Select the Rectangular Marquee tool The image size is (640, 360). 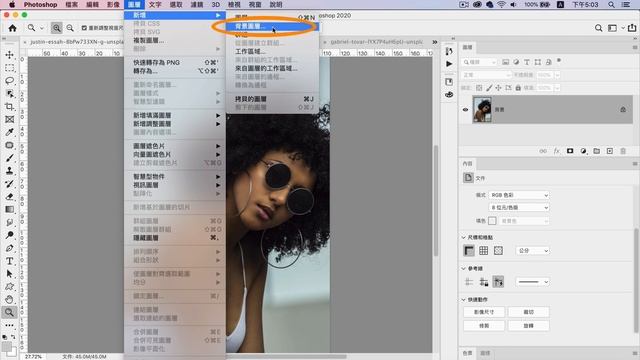(9, 68)
